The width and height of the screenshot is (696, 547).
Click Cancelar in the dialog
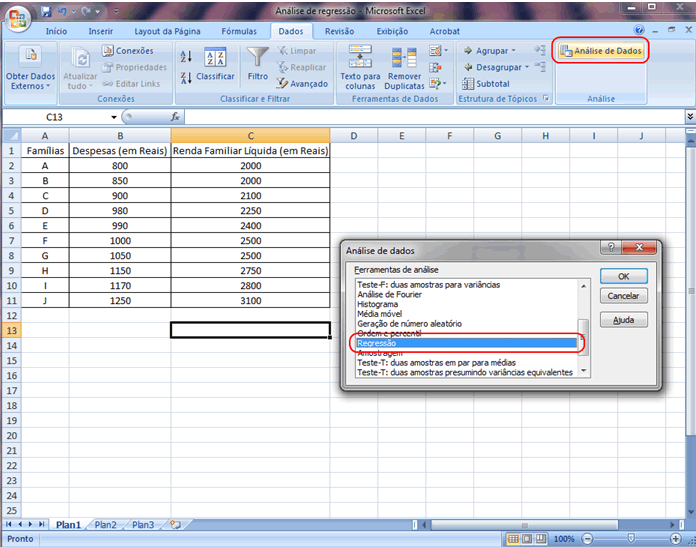coord(623,296)
